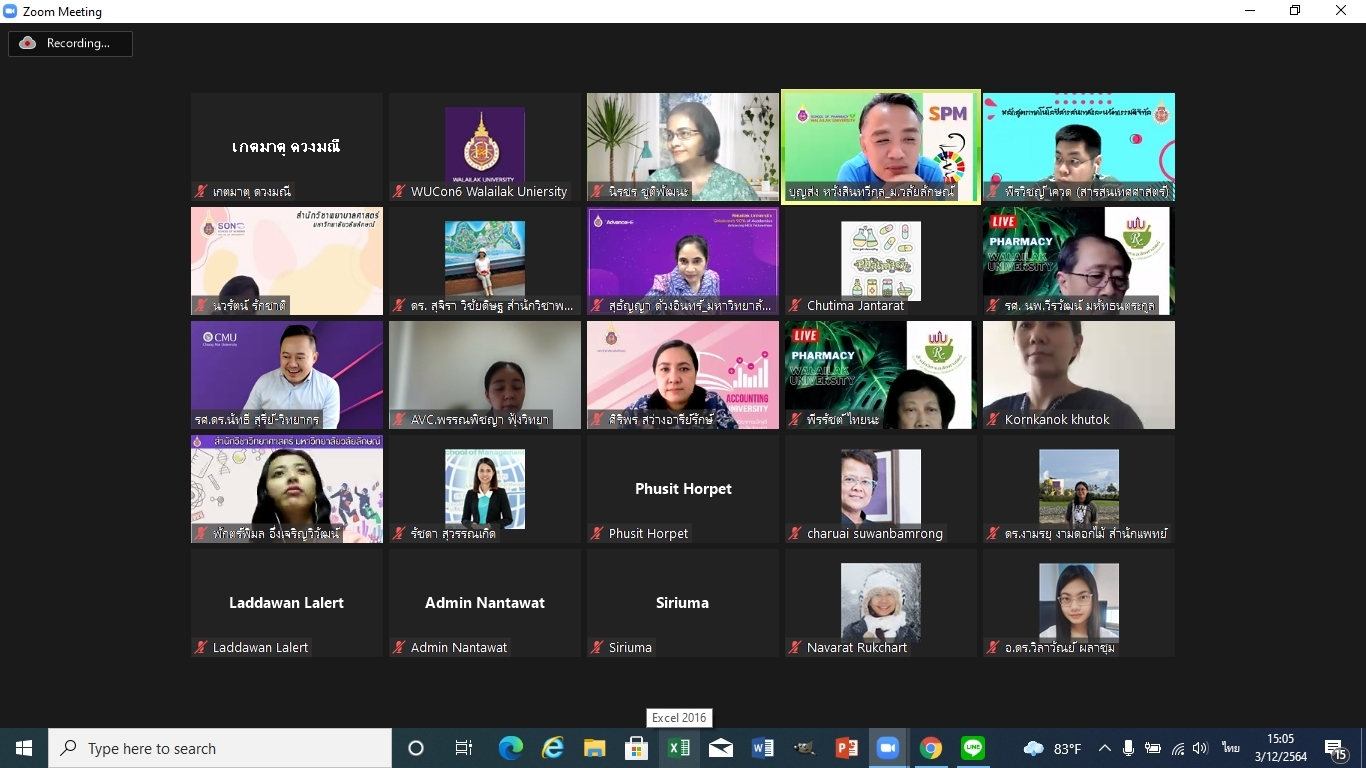Select the Navarat Rukchart participant tile
Viewport: 1366px width, 768px height.
coord(881,603)
